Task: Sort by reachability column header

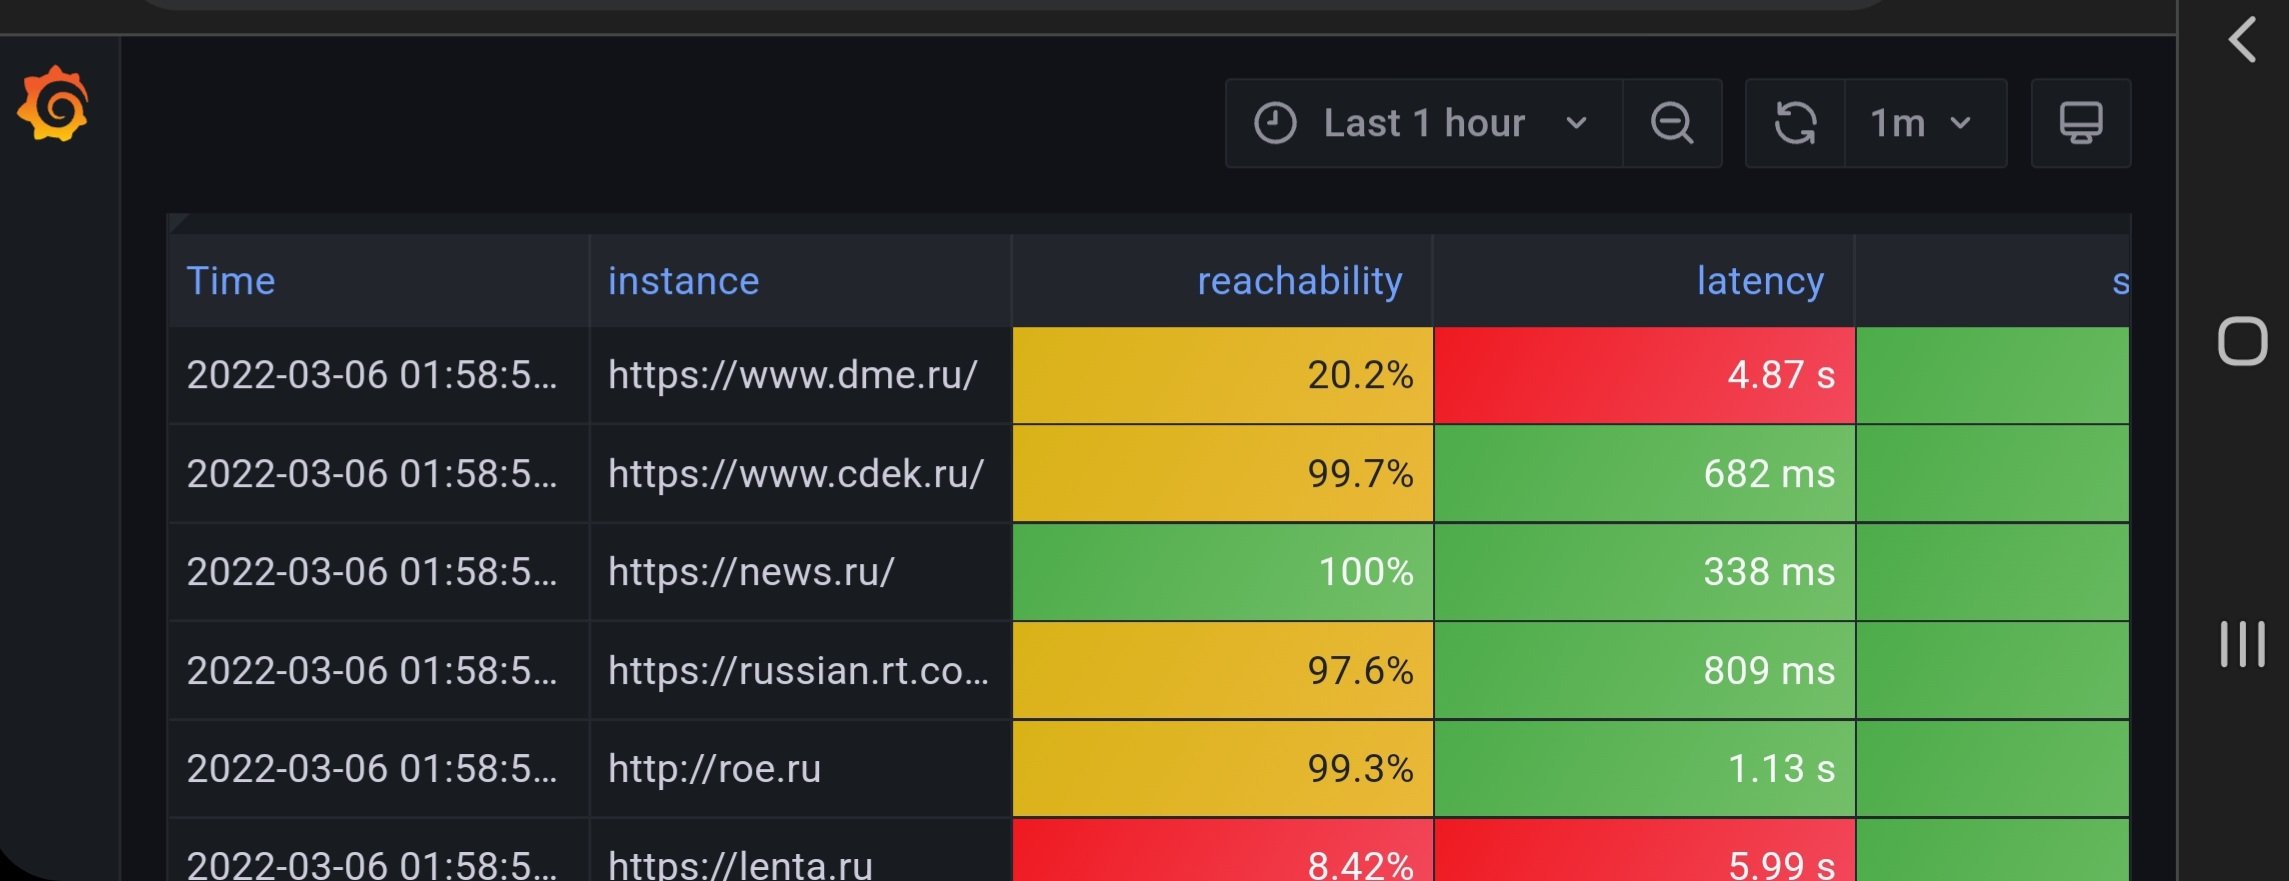Action: tap(1299, 282)
